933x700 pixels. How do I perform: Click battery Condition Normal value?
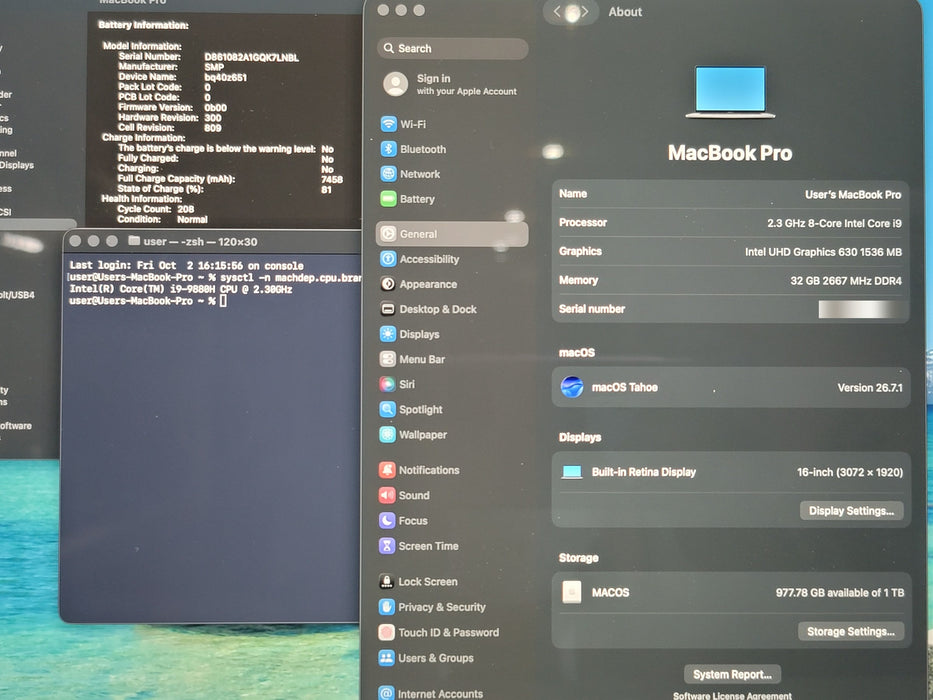tap(192, 219)
